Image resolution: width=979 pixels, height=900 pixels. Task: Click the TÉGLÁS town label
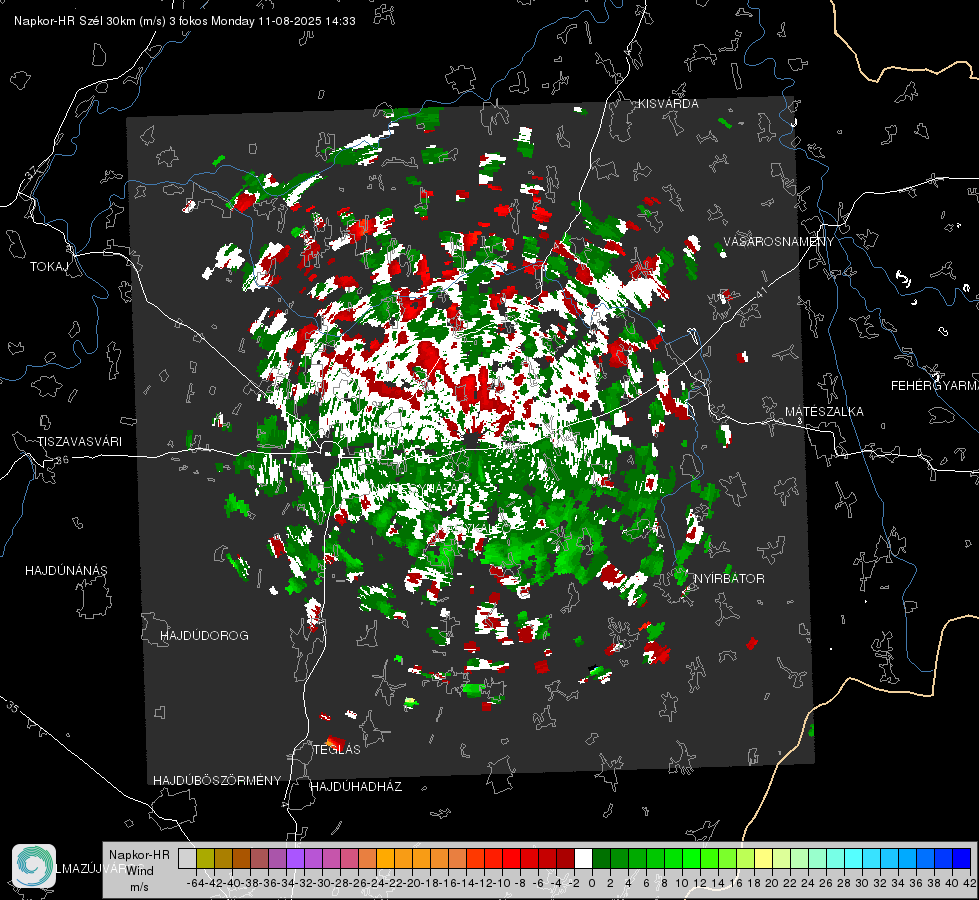coord(337,749)
